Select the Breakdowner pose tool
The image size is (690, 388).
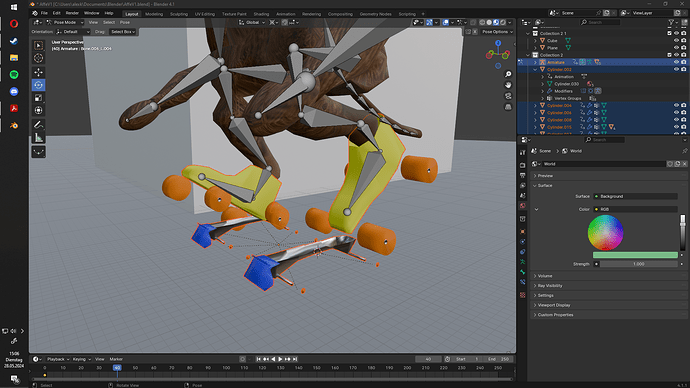point(39,152)
